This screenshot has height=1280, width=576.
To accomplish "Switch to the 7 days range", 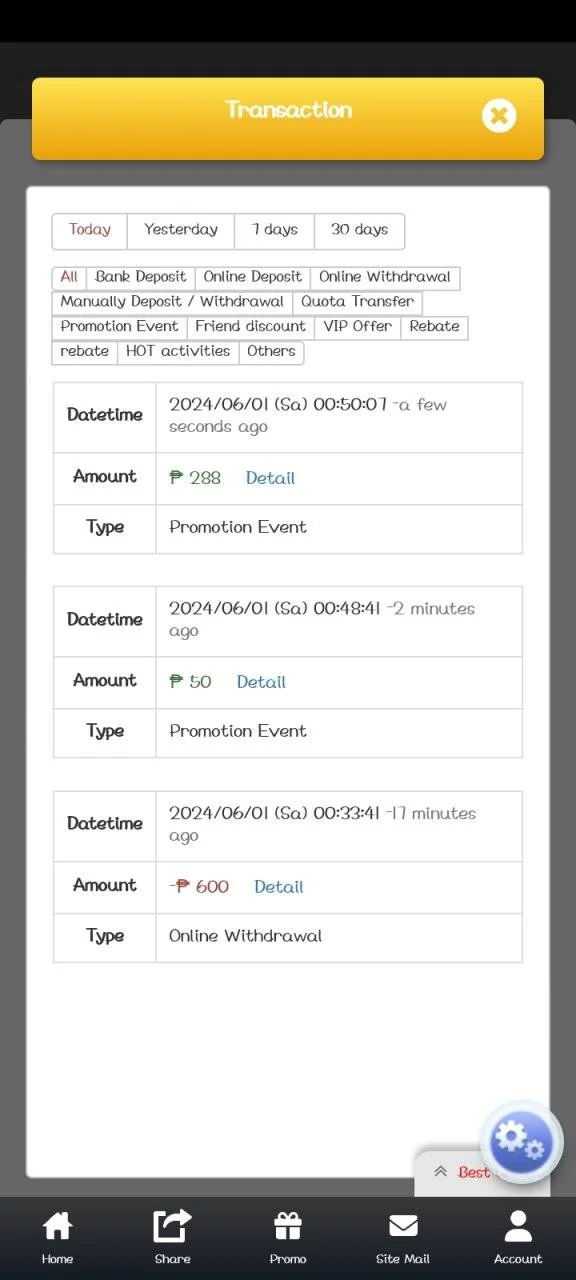I will tap(275, 230).
